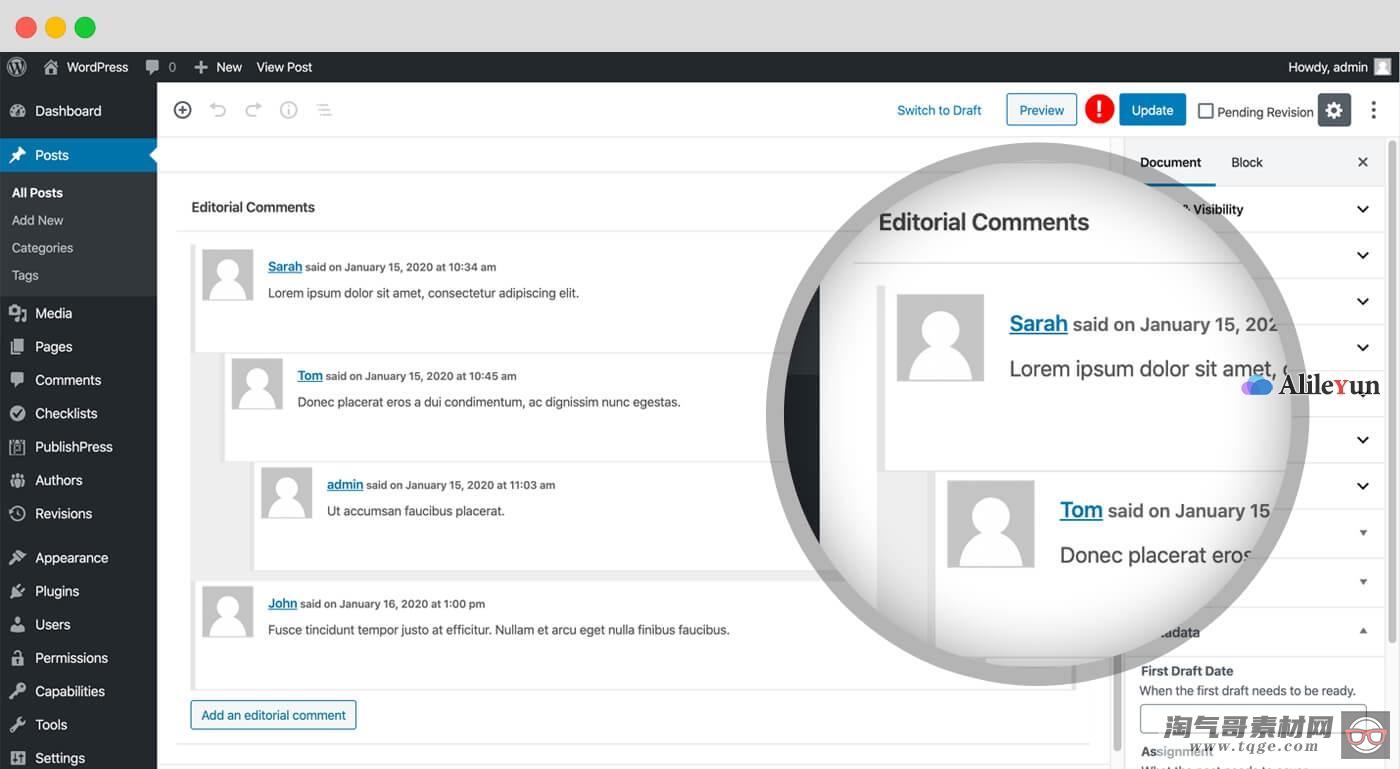
Task: Click the Checklists checkmark icon
Action: 17,413
